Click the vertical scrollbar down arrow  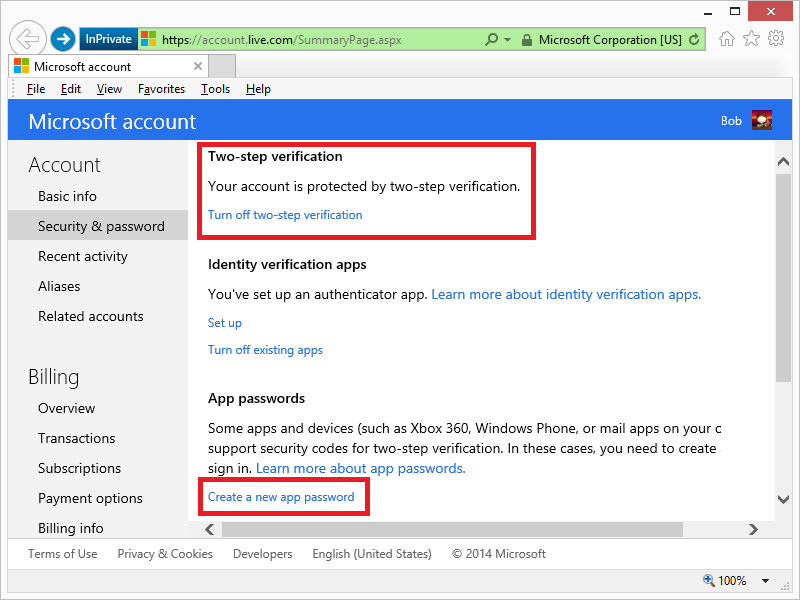[x=784, y=498]
